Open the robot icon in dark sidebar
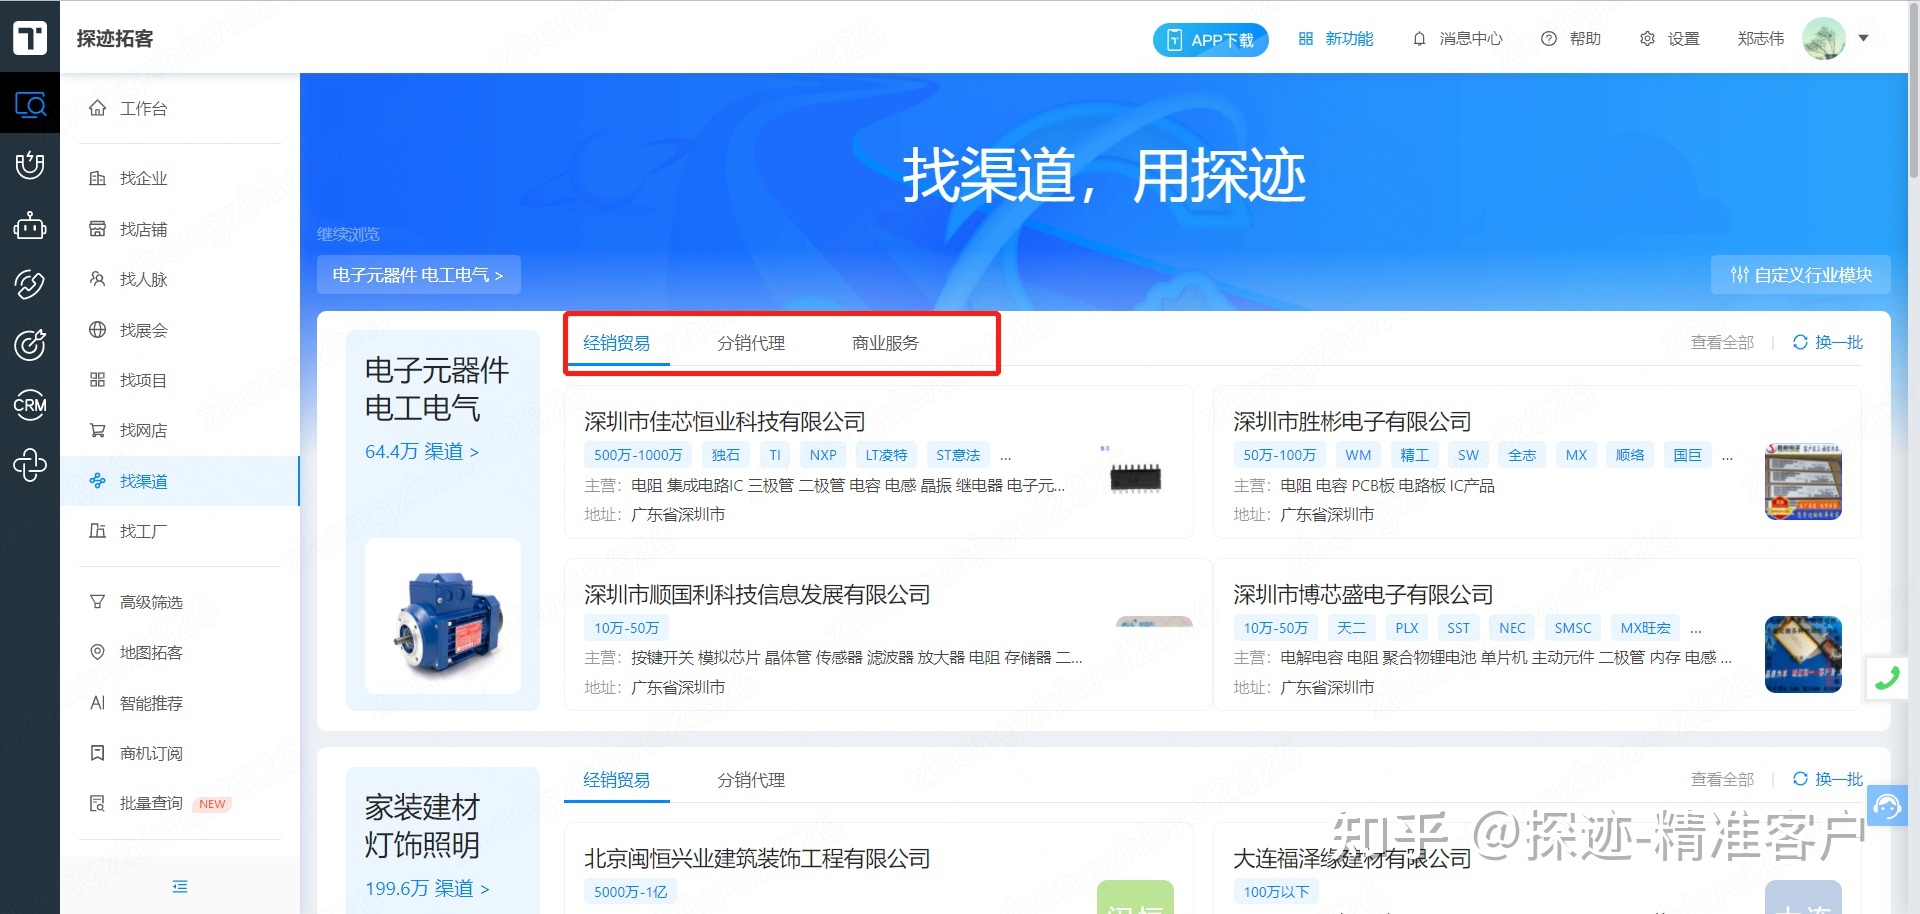 tap(30, 226)
